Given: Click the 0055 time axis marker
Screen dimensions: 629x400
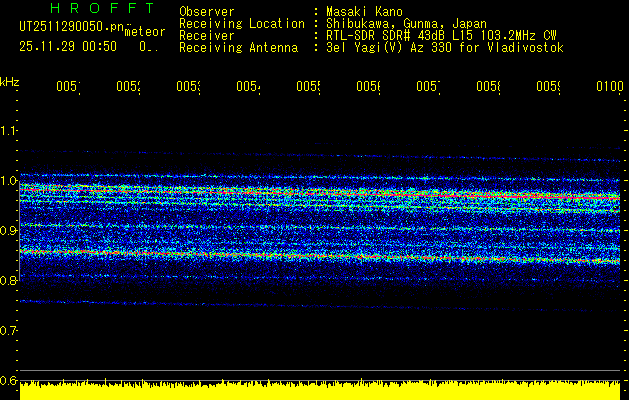Looking at the screenshot, I should click(x=308, y=86).
